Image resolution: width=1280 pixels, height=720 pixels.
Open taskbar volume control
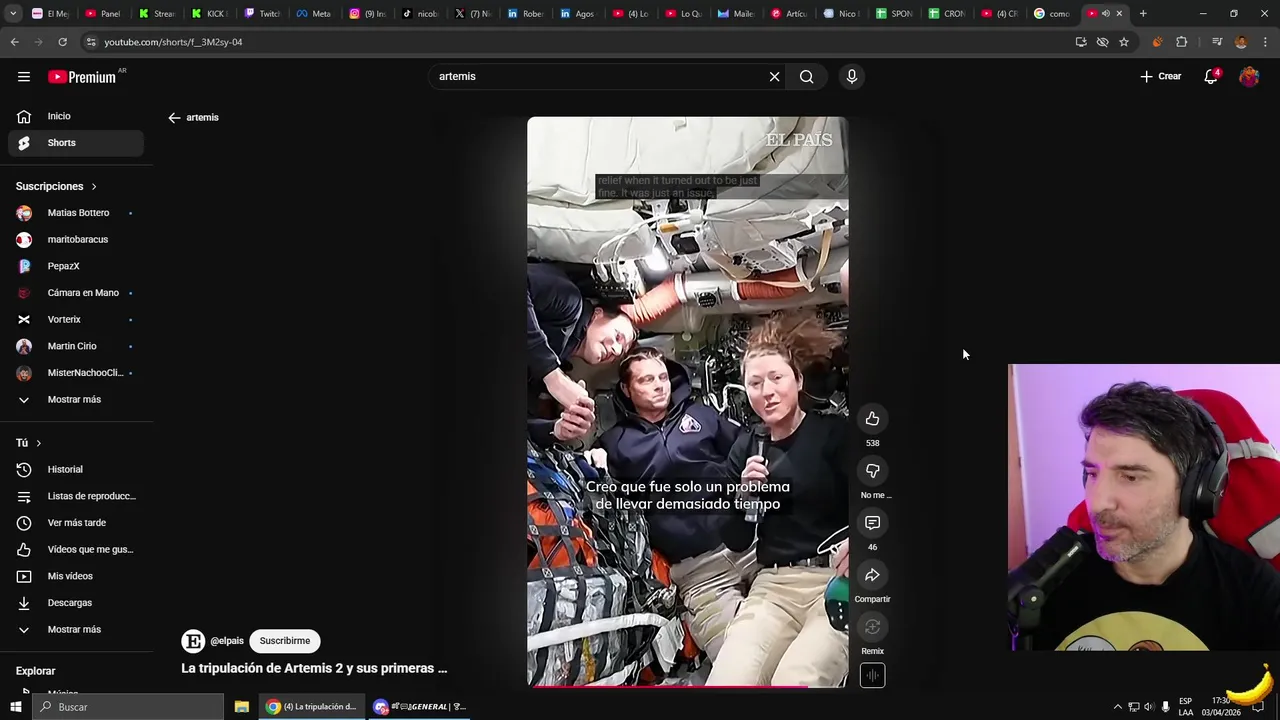pyautogui.click(x=1149, y=707)
